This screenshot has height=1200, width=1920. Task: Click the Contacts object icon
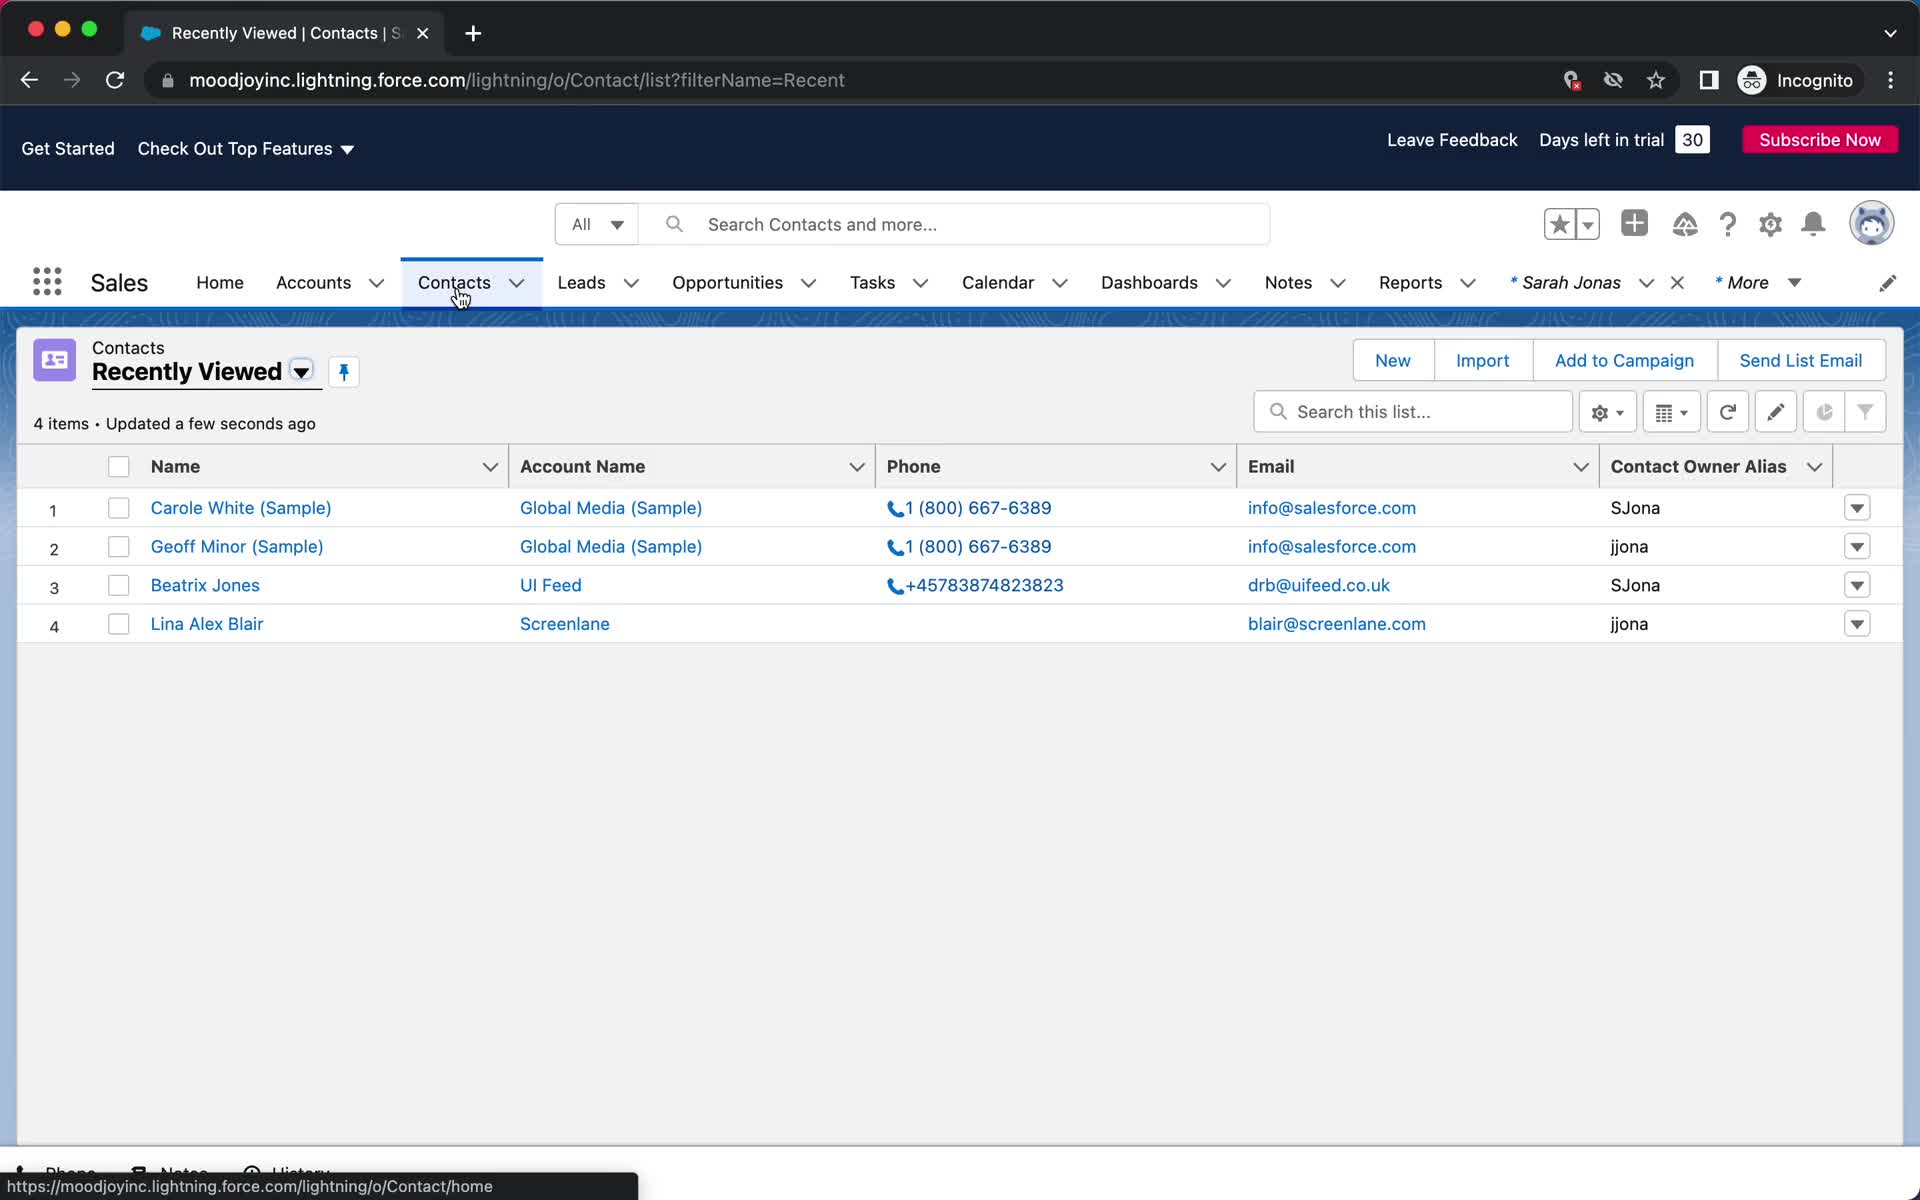point(54,360)
